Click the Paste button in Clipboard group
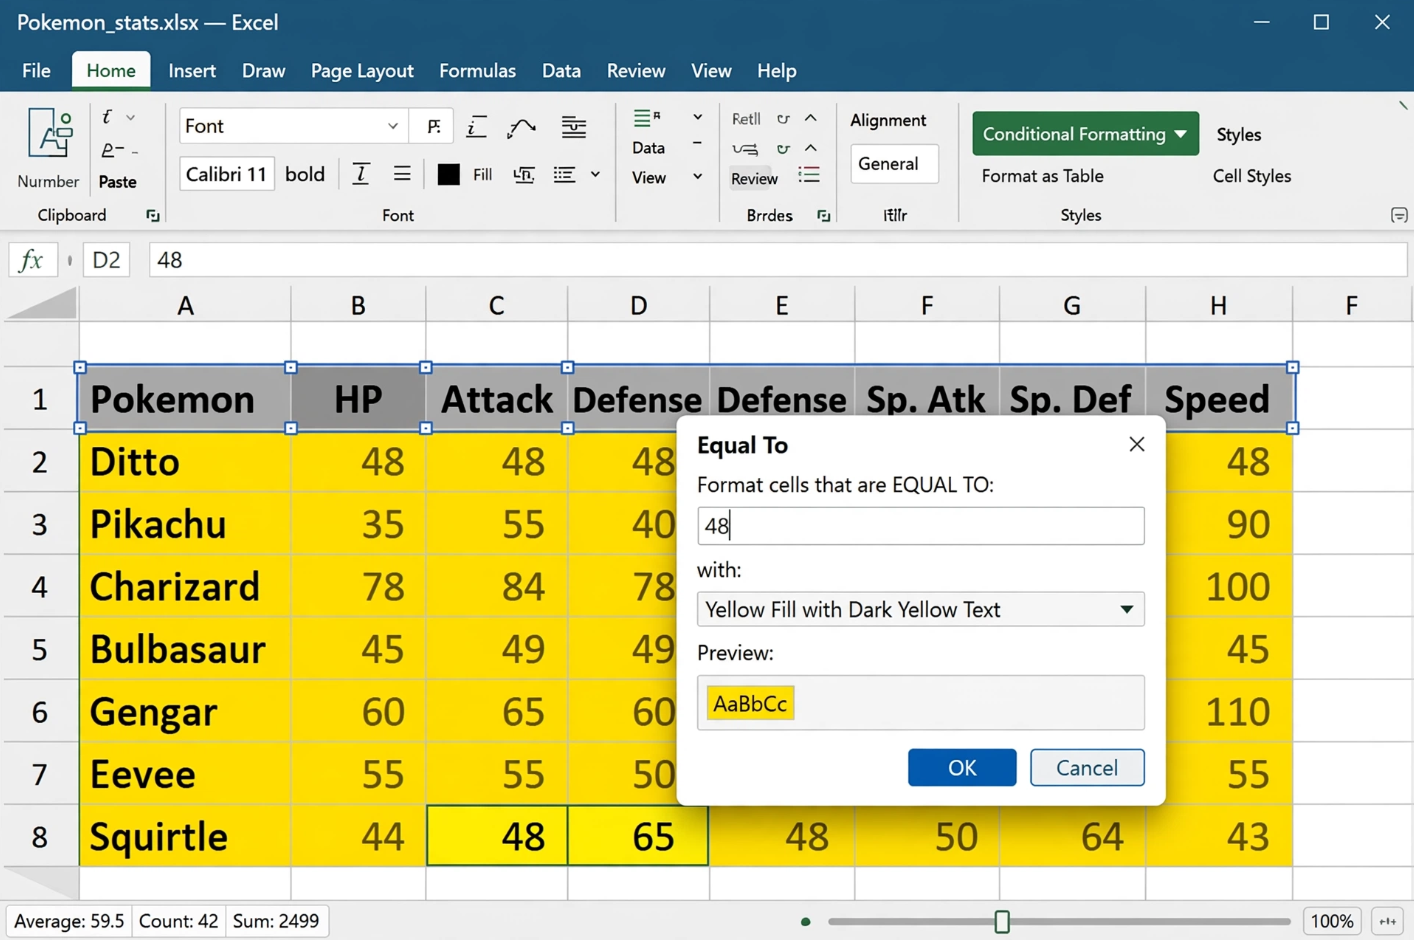This screenshot has height=940, width=1414. point(117,182)
